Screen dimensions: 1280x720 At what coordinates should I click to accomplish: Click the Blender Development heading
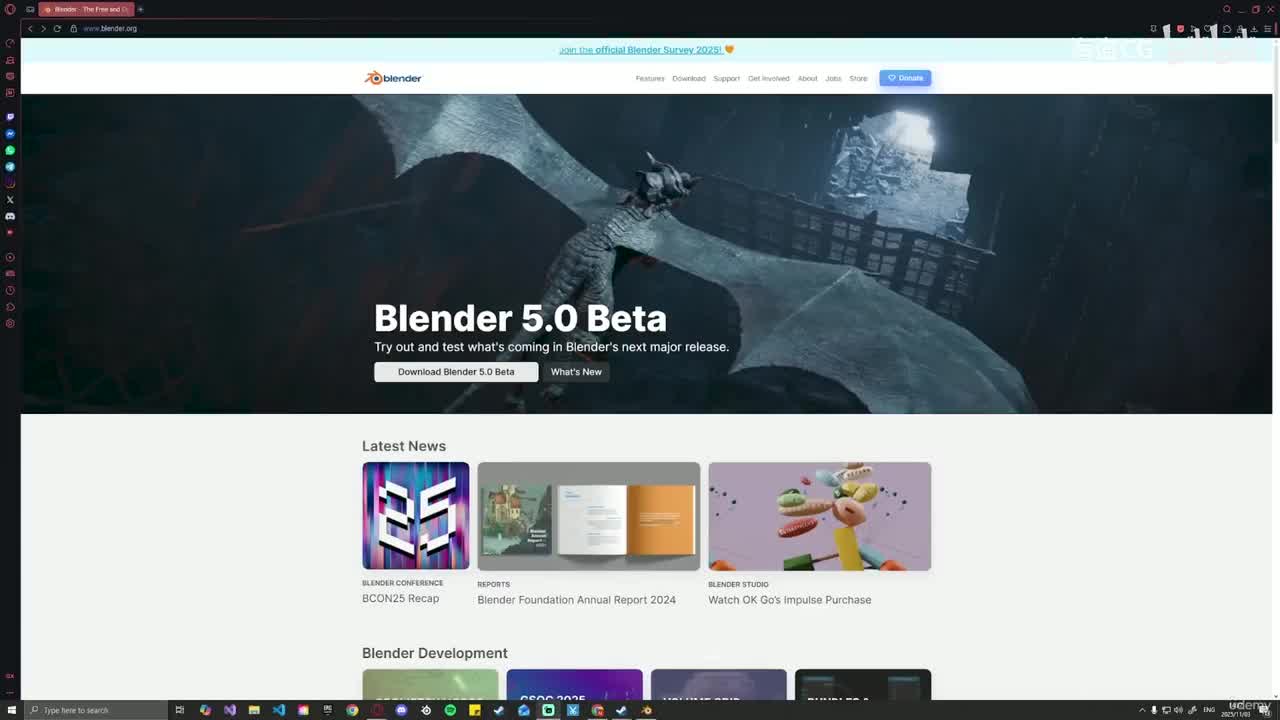coord(435,653)
